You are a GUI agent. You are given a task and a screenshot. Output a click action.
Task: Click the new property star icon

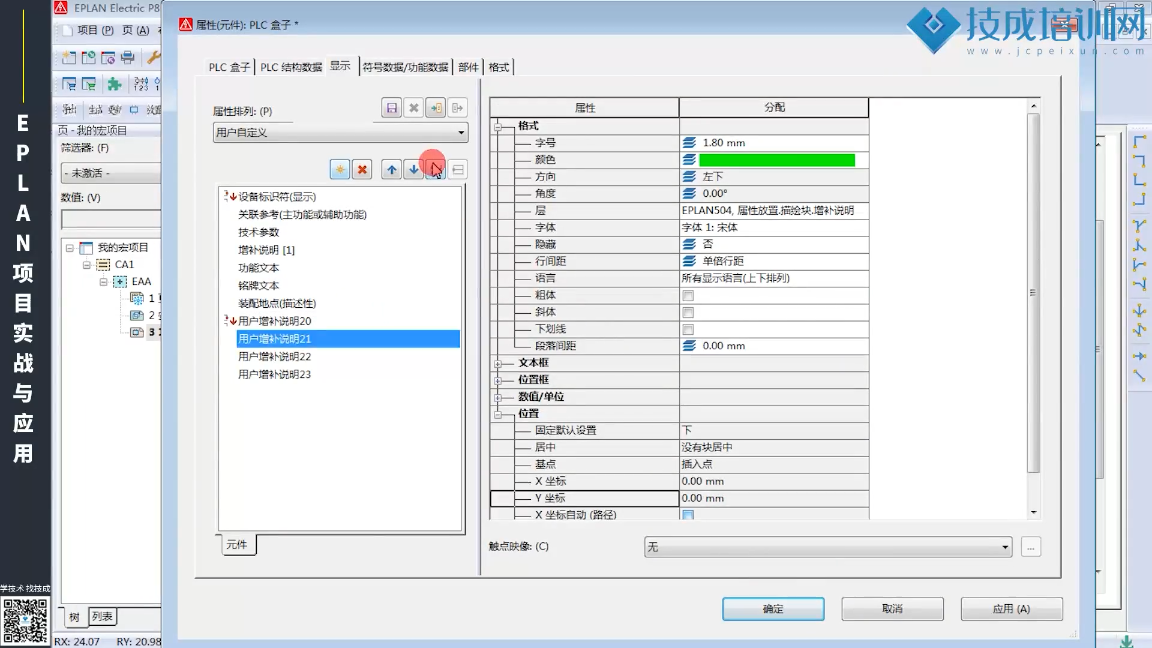coord(340,170)
